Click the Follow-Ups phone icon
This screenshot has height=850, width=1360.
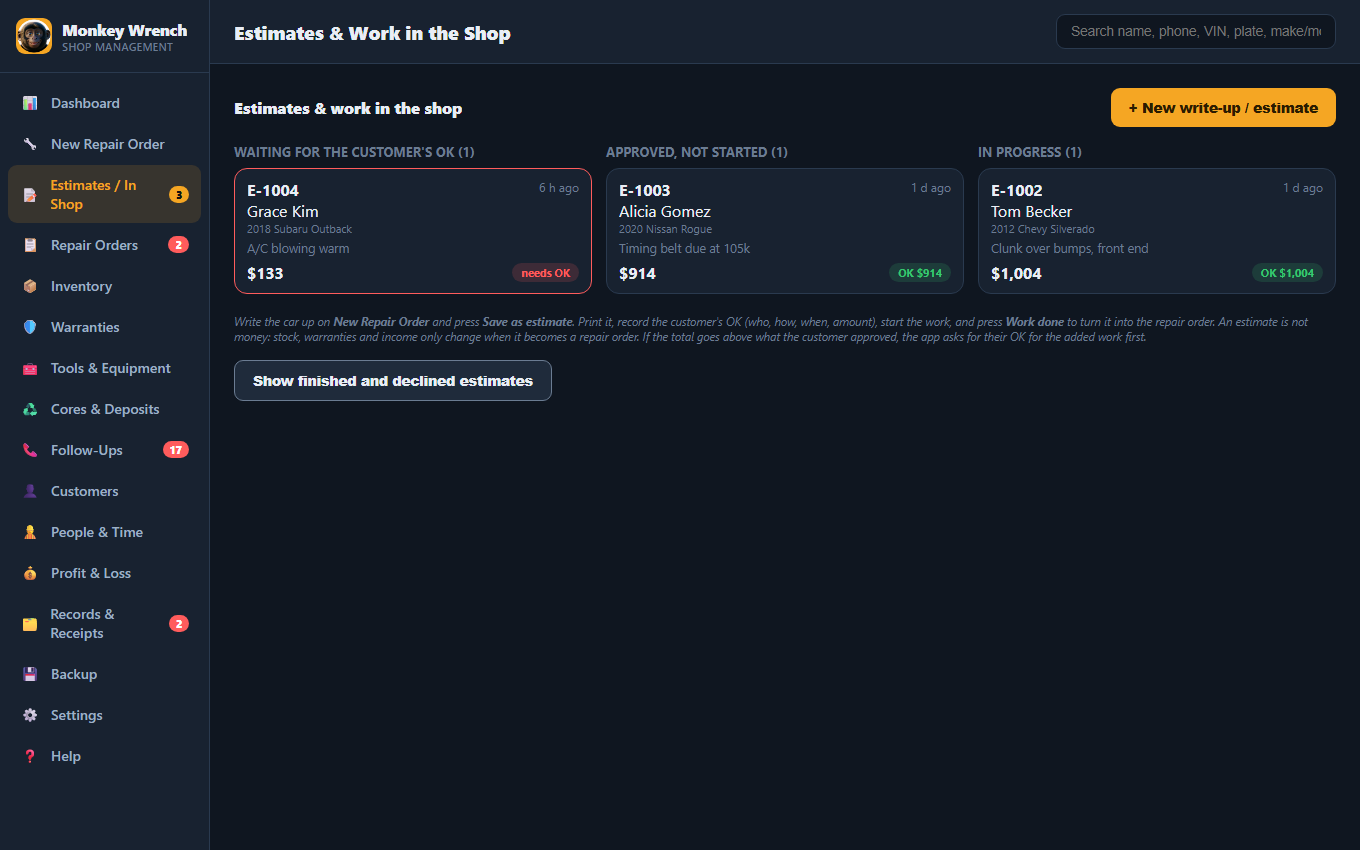[30, 450]
